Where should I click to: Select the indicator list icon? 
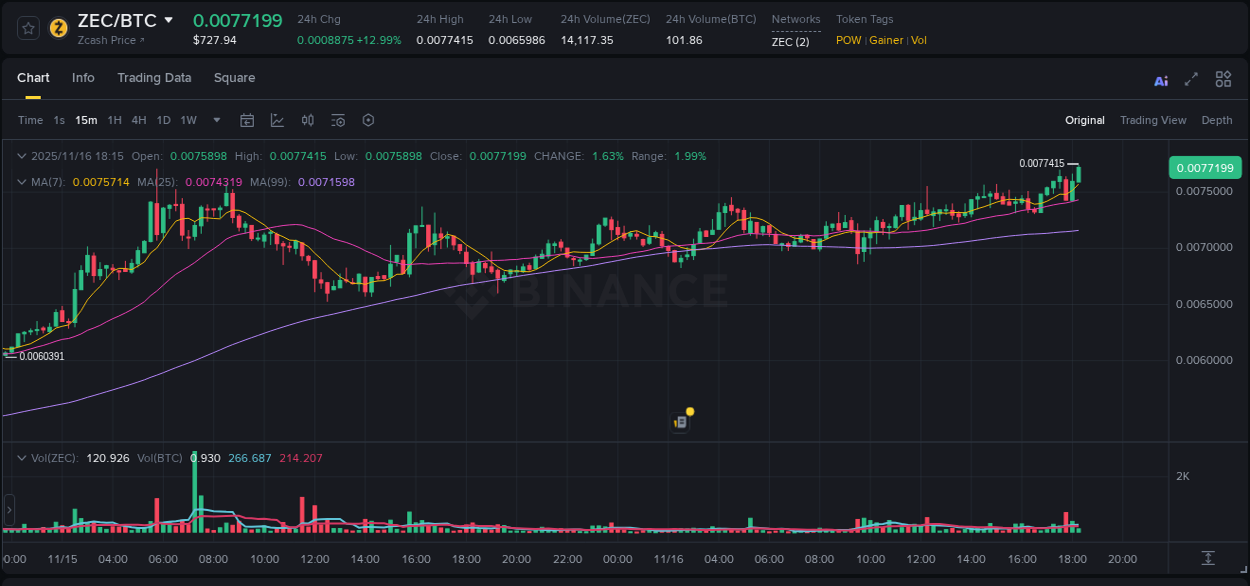coord(337,120)
